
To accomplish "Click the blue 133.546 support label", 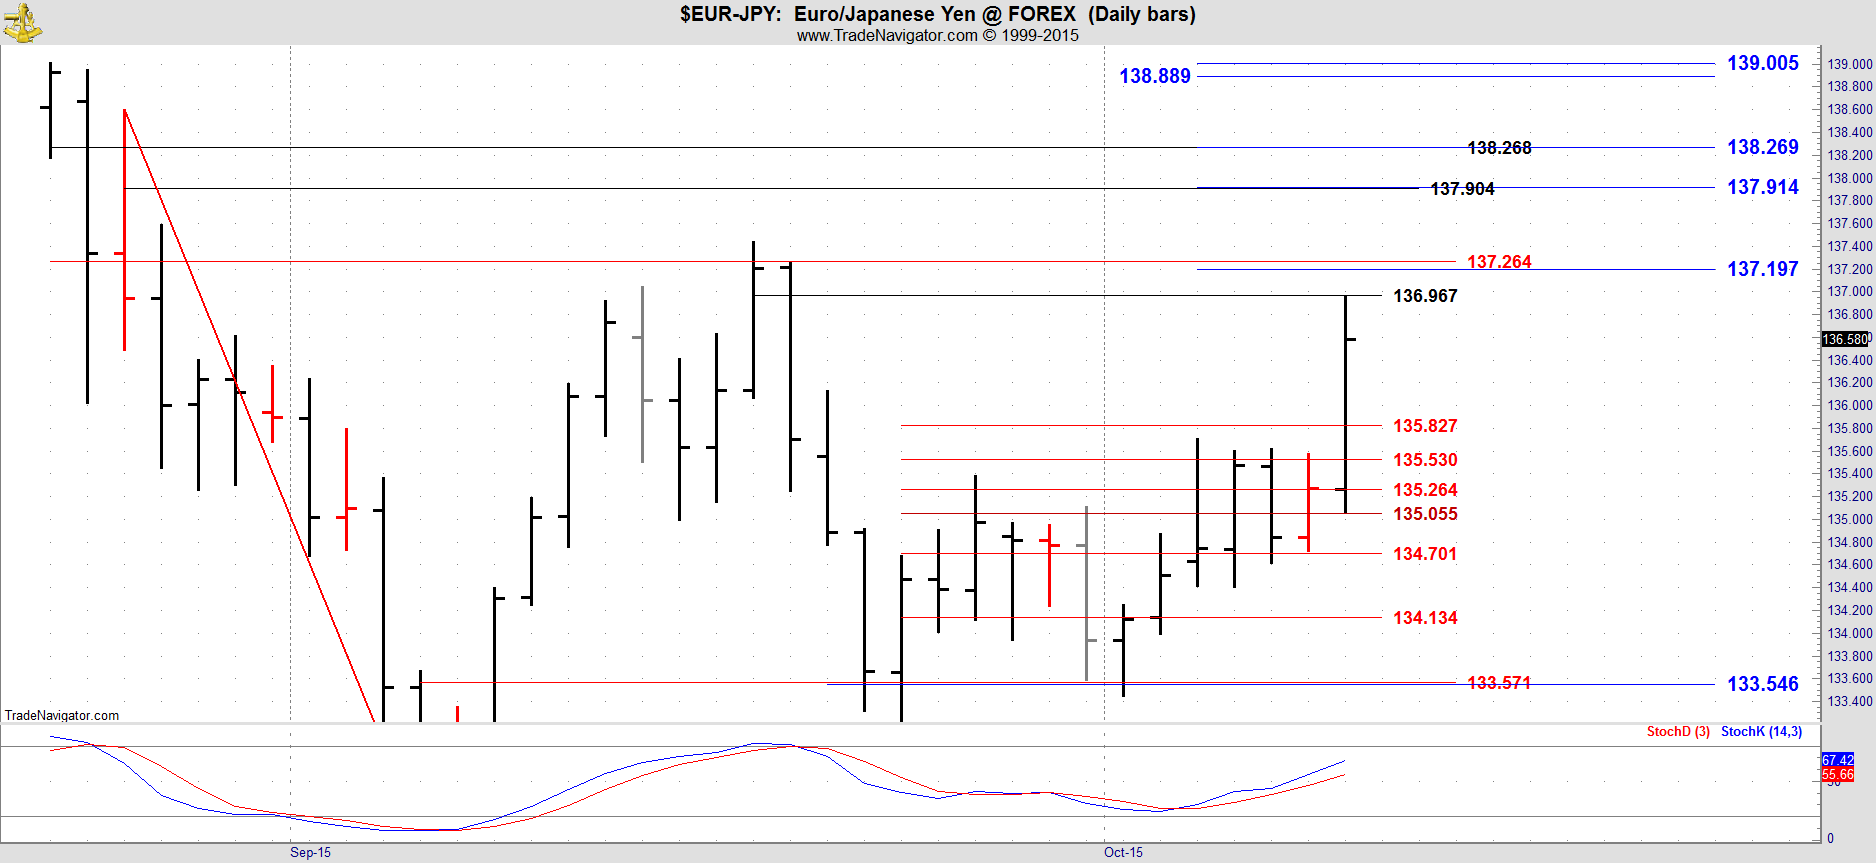I will coord(1762,684).
